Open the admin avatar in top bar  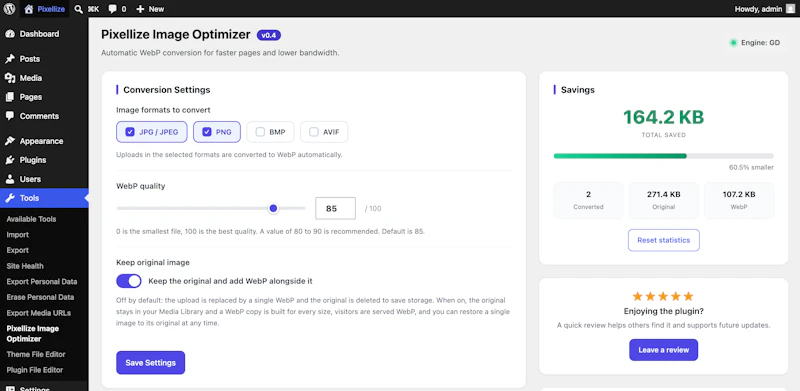point(790,9)
